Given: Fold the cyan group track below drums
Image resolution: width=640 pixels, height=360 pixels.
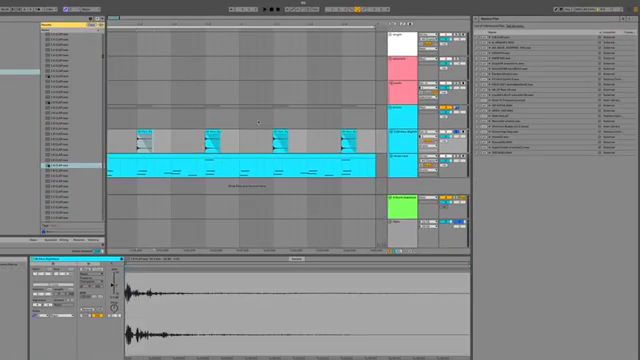Looking at the screenshot, I should click(x=390, y=132).
